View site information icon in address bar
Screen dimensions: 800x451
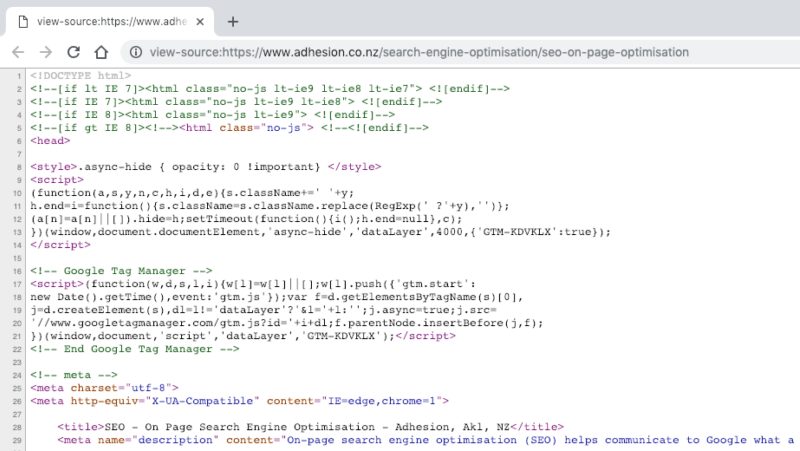pyautogui.click(x=136, y=52)
